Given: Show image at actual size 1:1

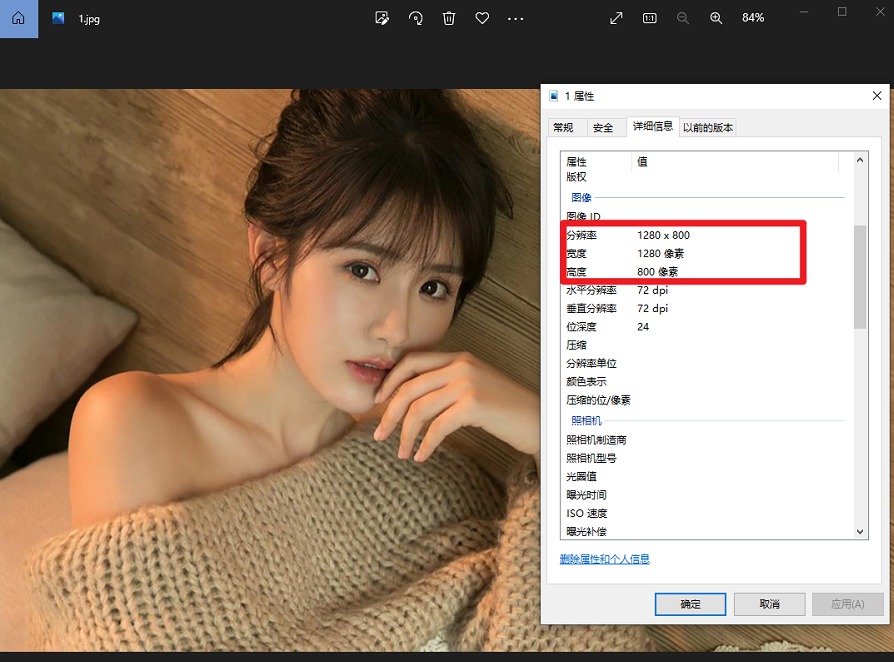Looking at the screenshot, I should [649, 18].
